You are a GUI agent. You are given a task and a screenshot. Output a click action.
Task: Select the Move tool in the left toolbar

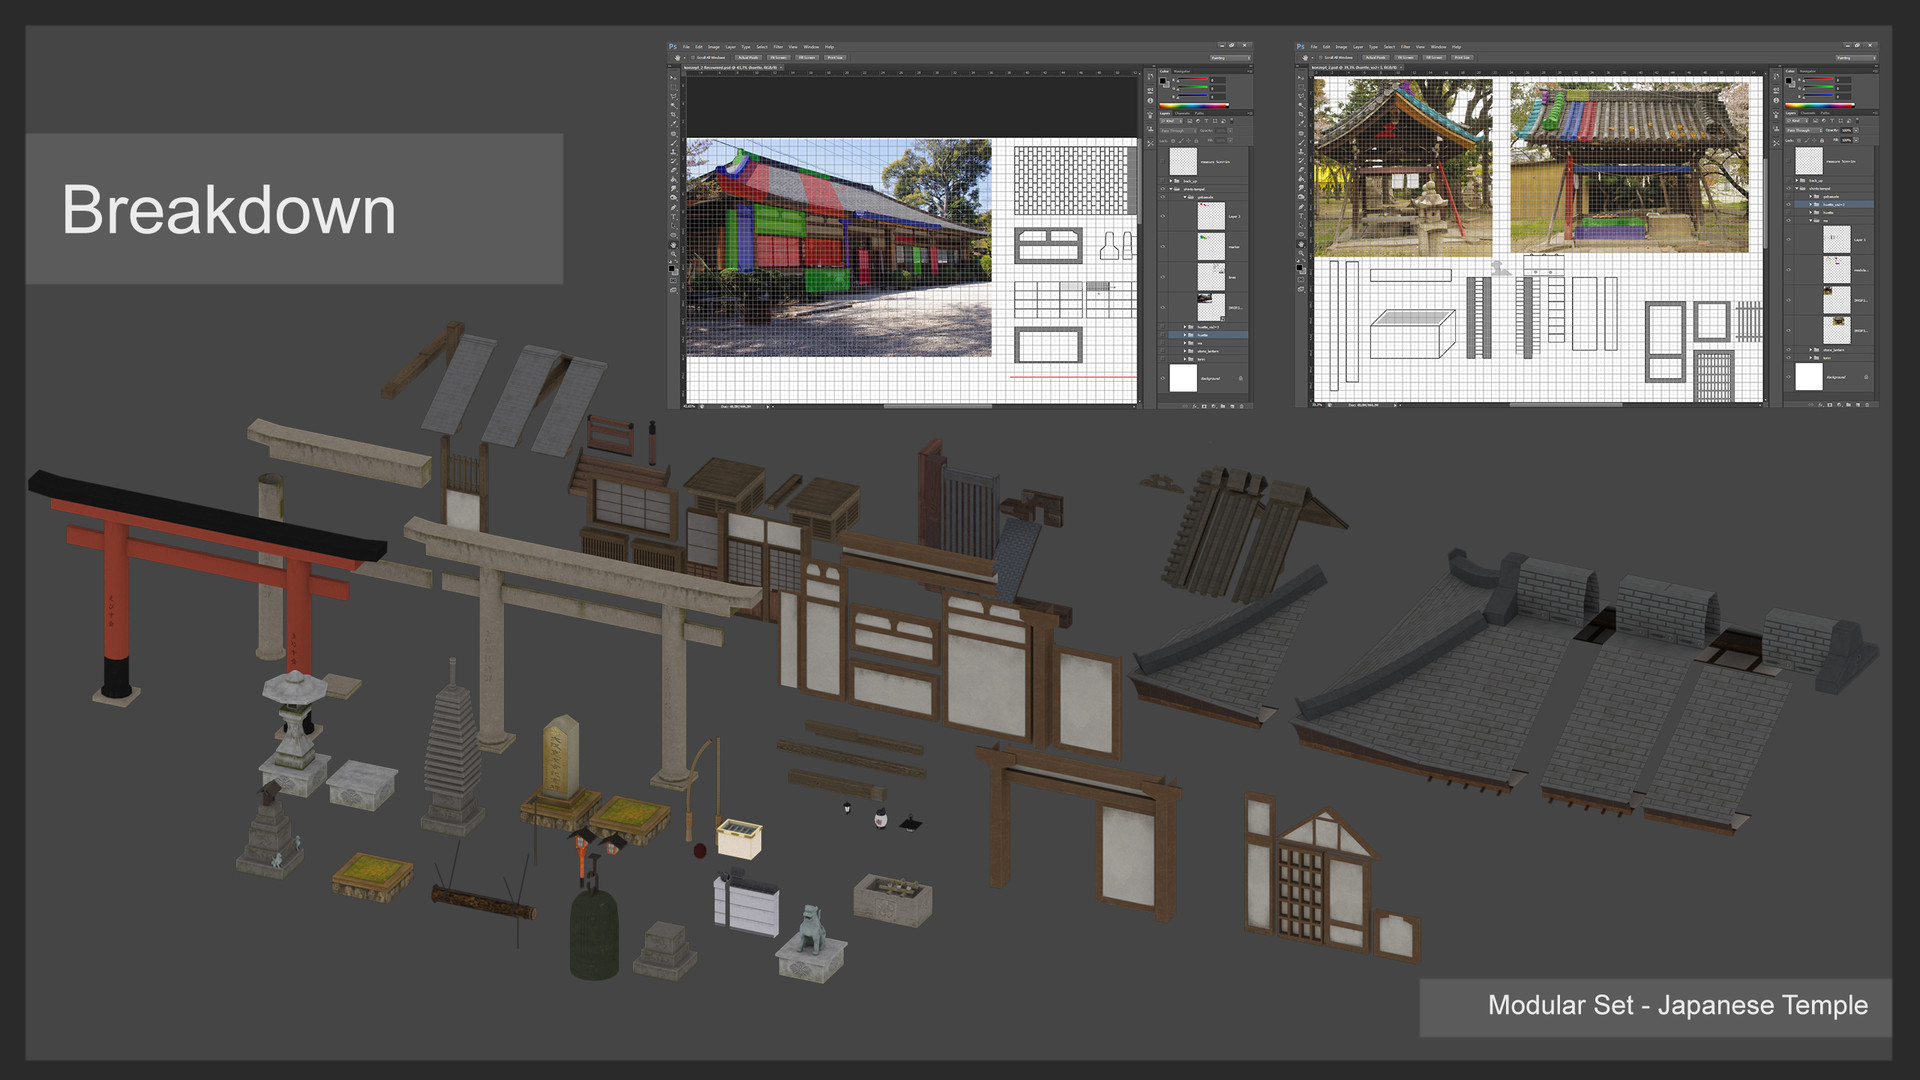672,76
